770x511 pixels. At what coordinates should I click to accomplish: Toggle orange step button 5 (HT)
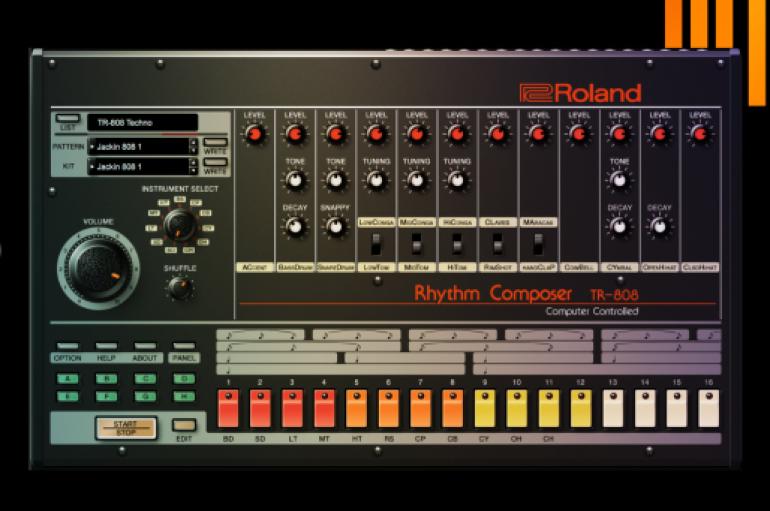click(357, 409)
